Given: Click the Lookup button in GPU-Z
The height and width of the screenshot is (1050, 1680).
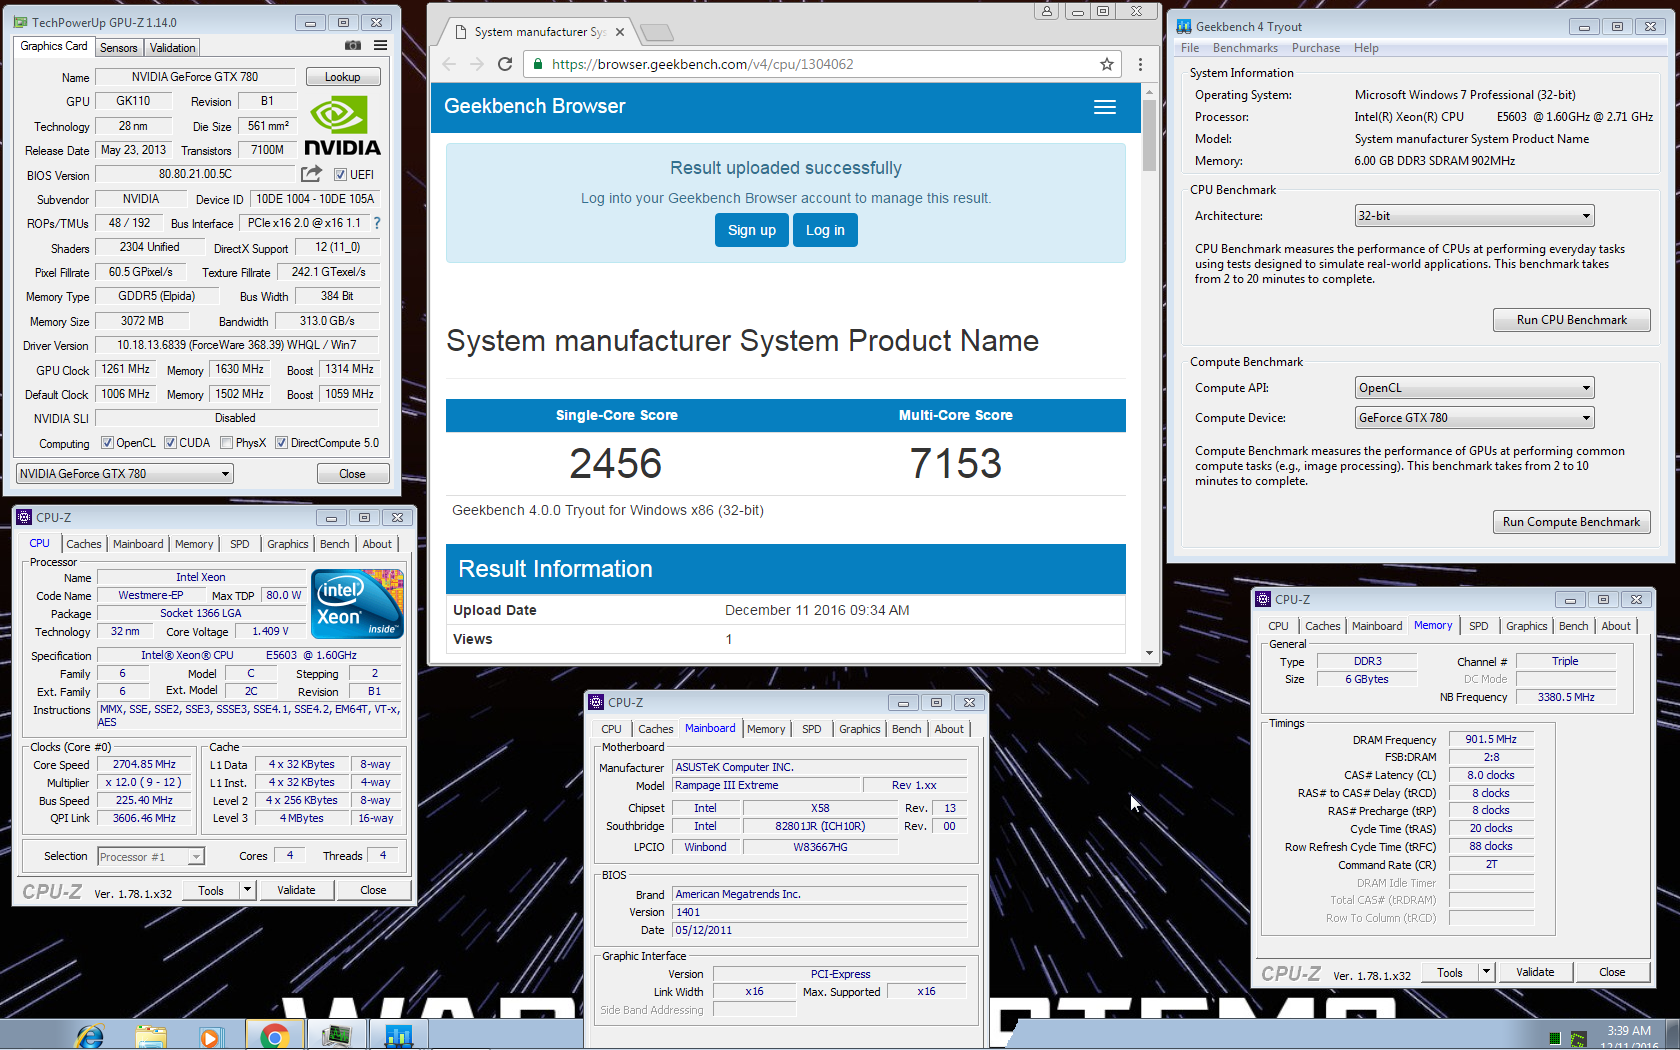Looking at the screenshot, I should pyautogui.click(x=342, y=77).
